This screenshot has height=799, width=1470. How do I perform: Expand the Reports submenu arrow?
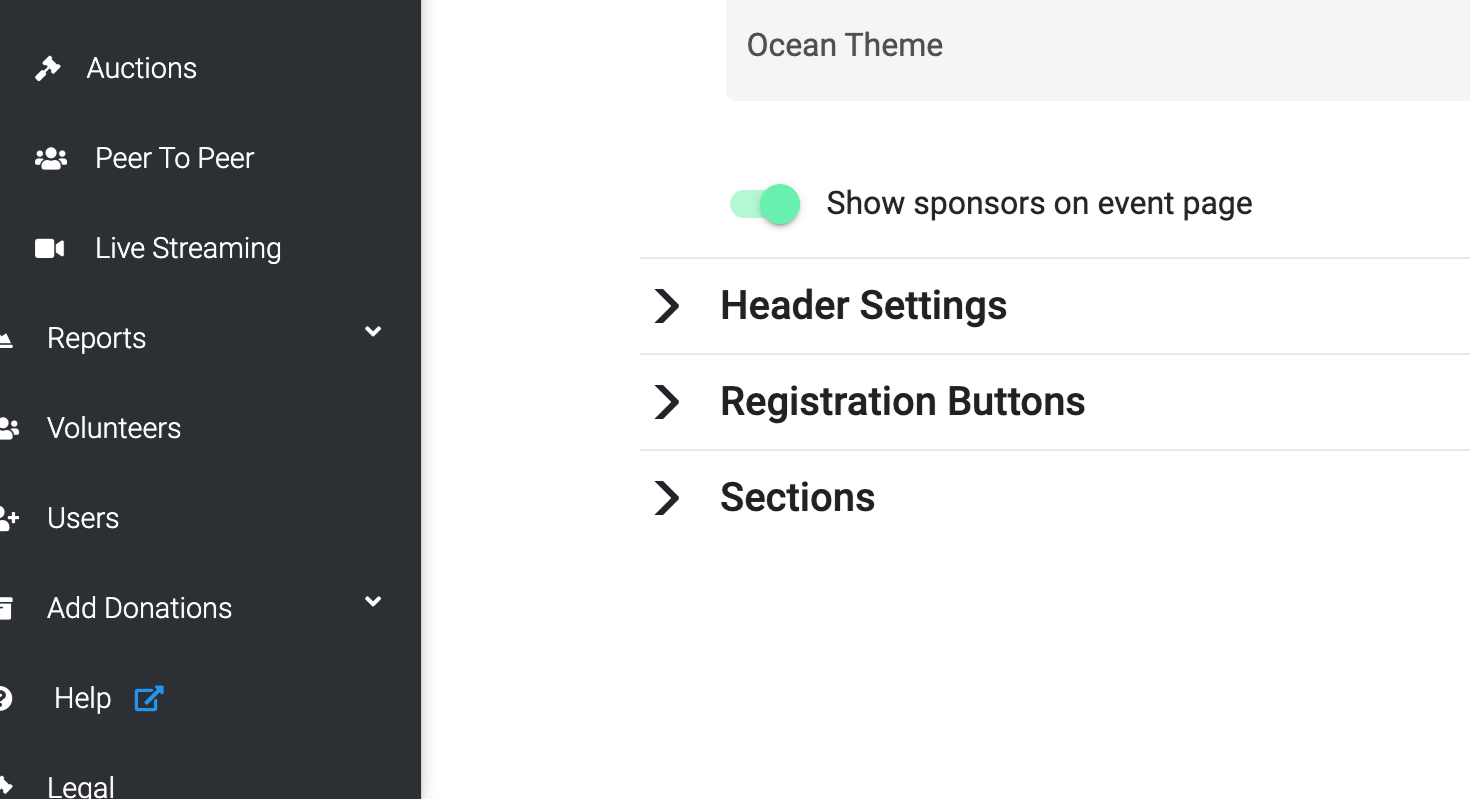click(373, 332)
